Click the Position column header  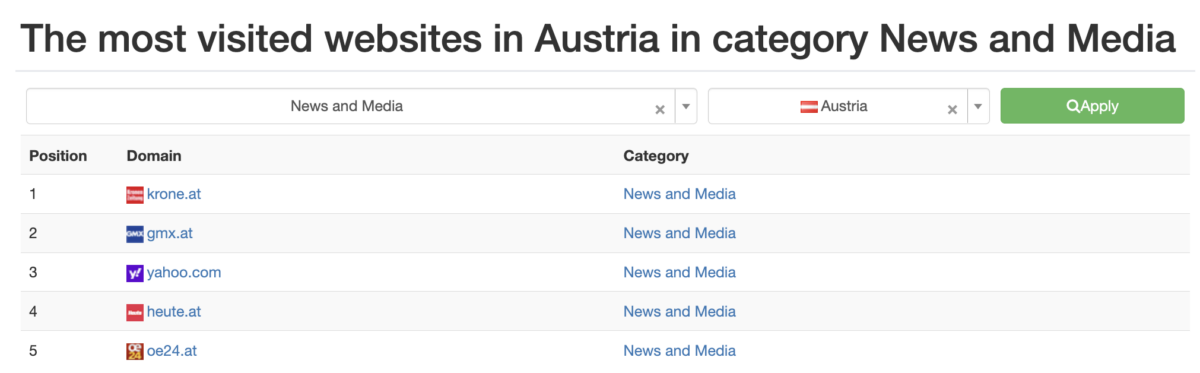[x=58, y=156]
